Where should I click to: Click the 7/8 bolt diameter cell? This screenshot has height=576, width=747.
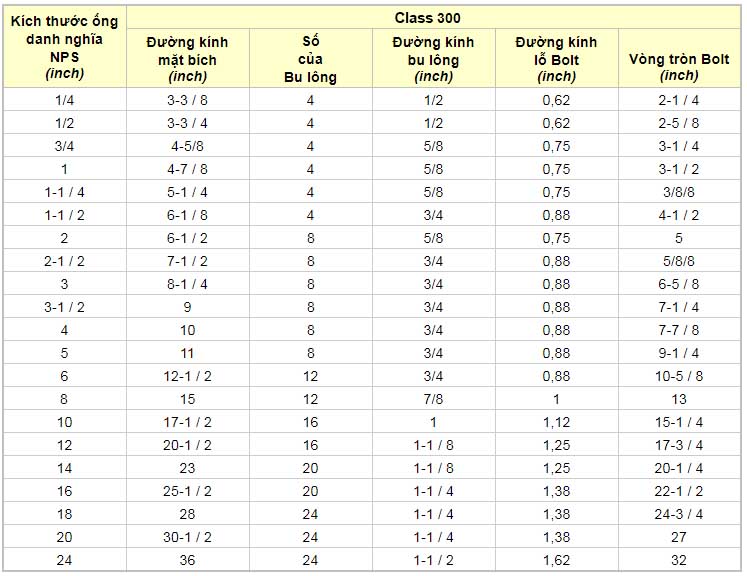pos(433,399)
